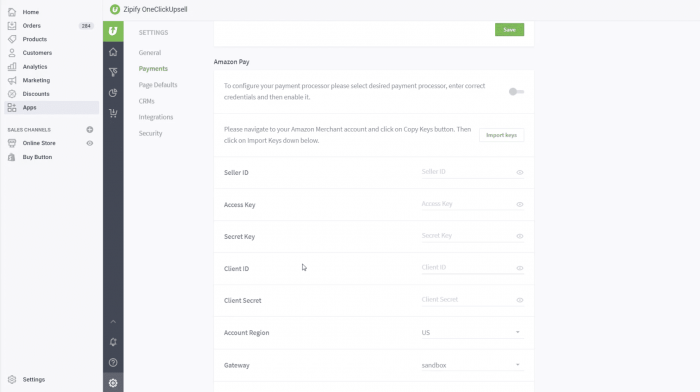Enable the Amazon Pay processor toggle
Screen dimensions: 700x392
[516, 92]
